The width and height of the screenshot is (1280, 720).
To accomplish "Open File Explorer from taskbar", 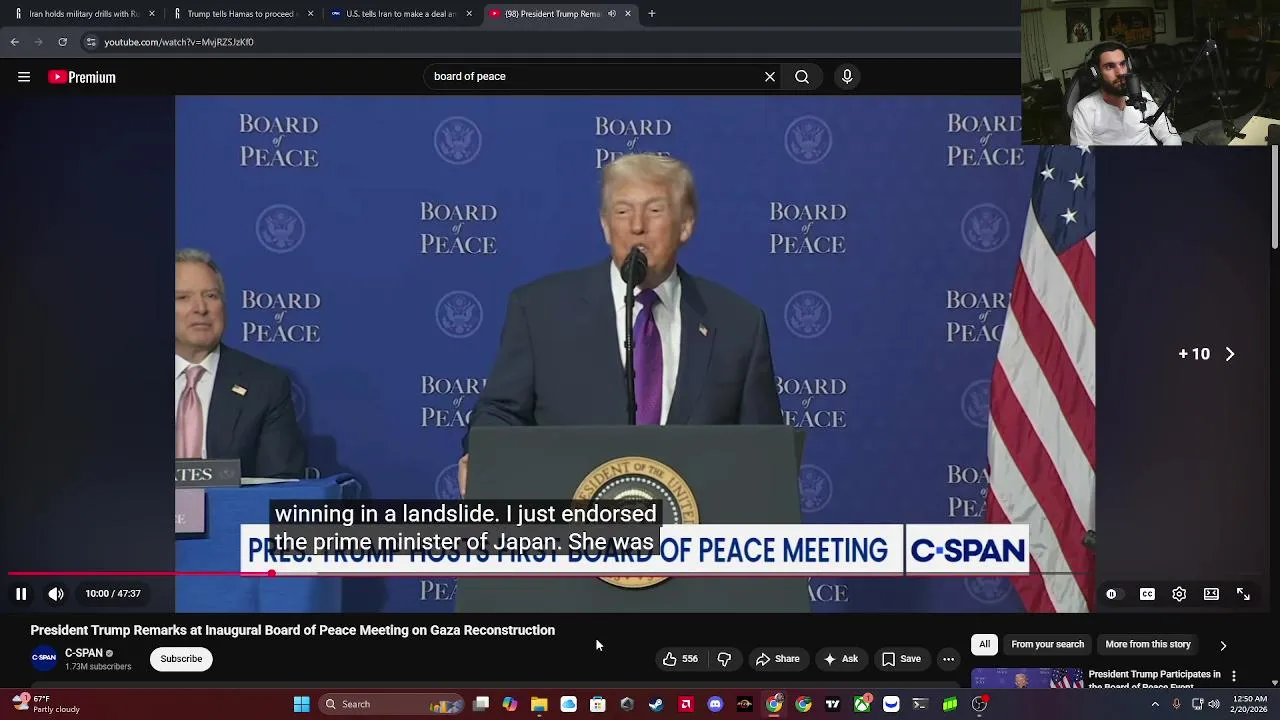I will [539, 704].
